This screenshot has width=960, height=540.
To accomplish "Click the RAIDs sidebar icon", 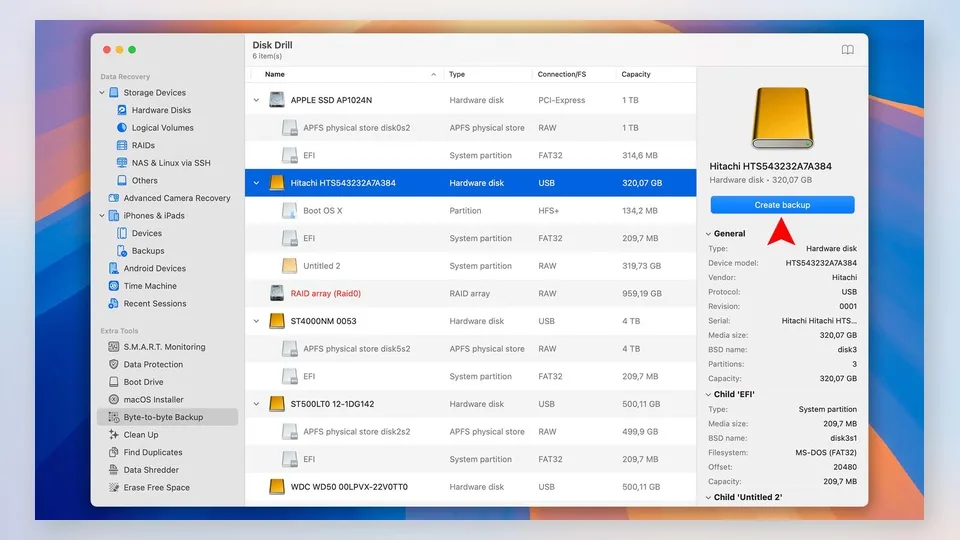I will [x=122, y=145].
